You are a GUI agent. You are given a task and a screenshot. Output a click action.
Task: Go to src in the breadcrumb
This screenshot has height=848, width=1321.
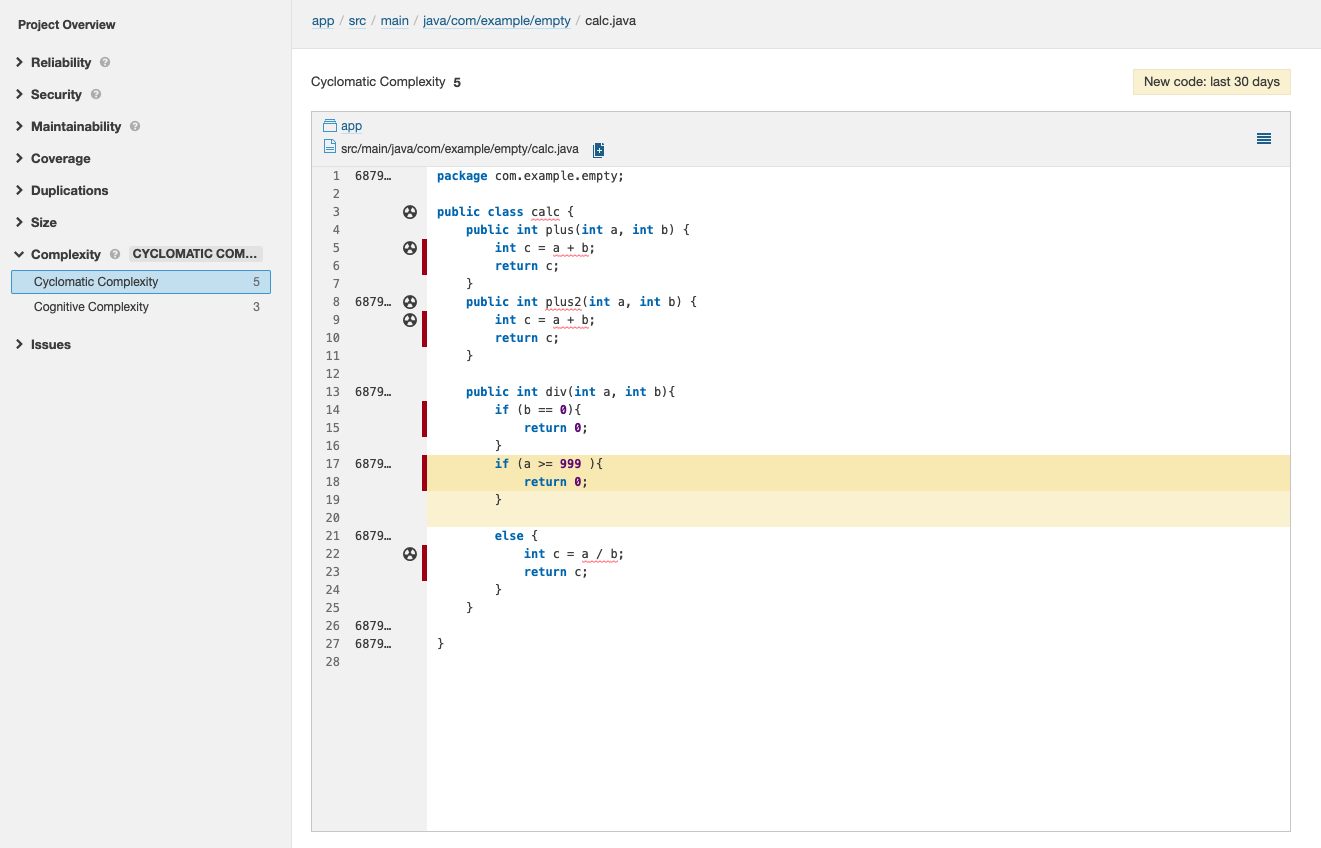(357, 20)
